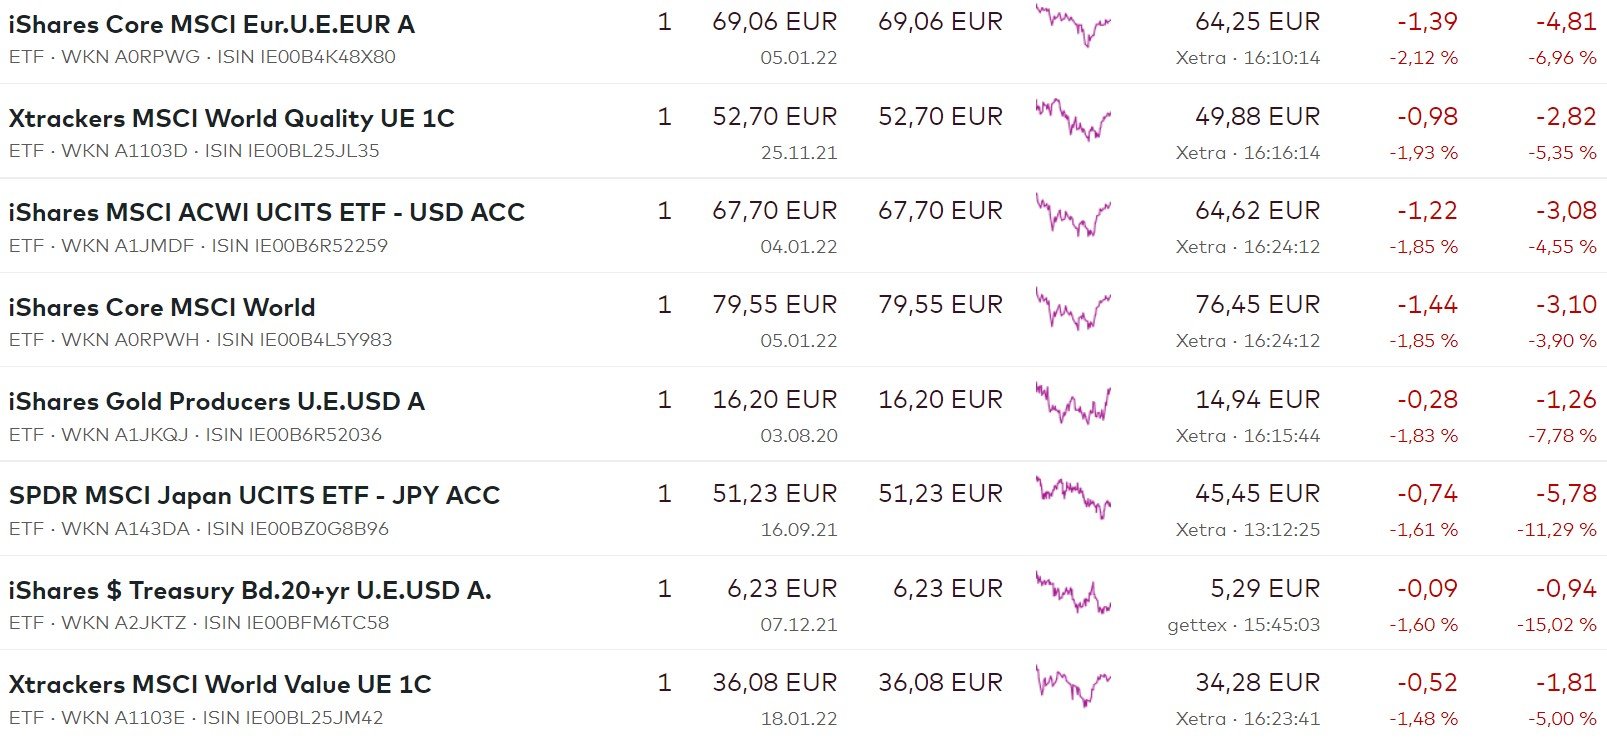1607x742 pixels.
Task: View the Xtrackers World Value mini chart
Action: (x=1073, y=686)
